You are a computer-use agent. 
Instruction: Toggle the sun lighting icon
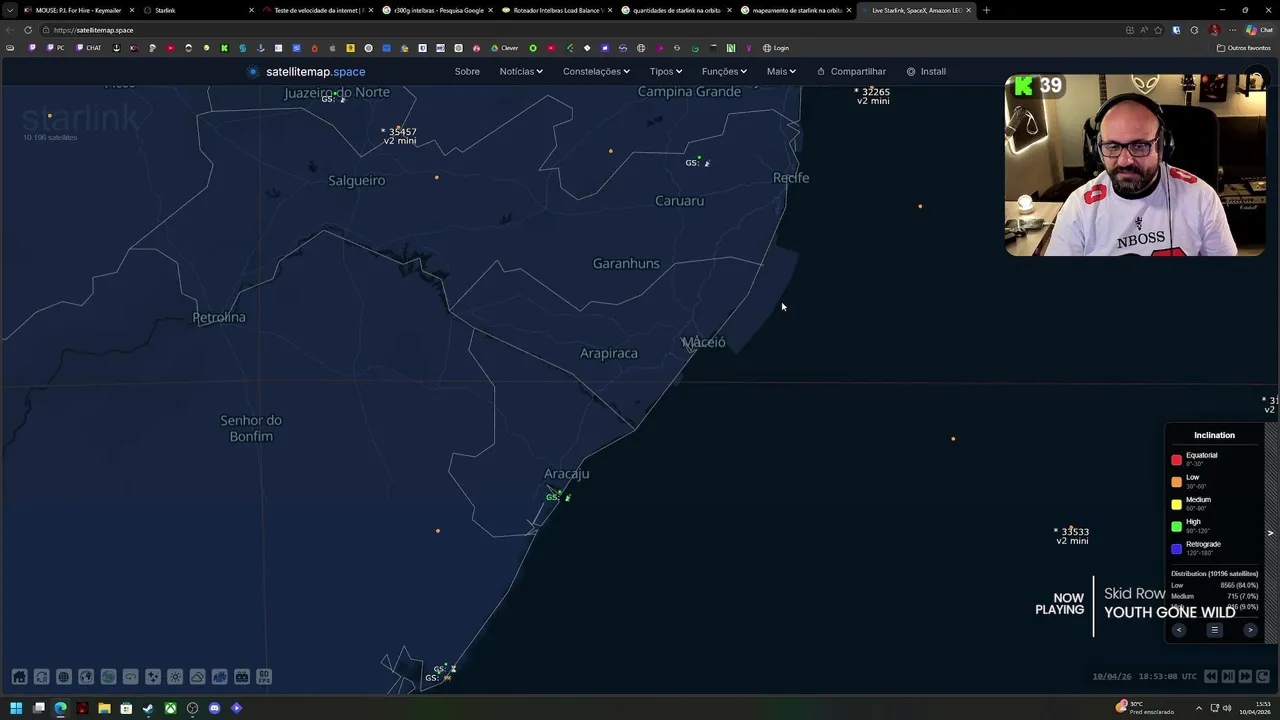click(175, 677)
